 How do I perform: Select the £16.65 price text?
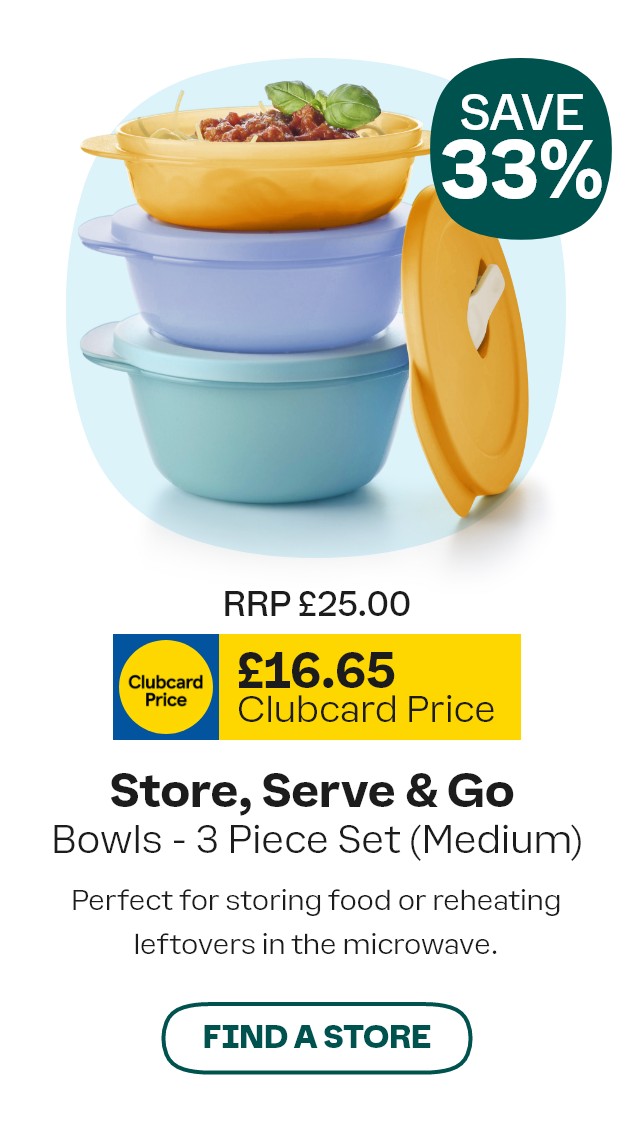[316, 670]
